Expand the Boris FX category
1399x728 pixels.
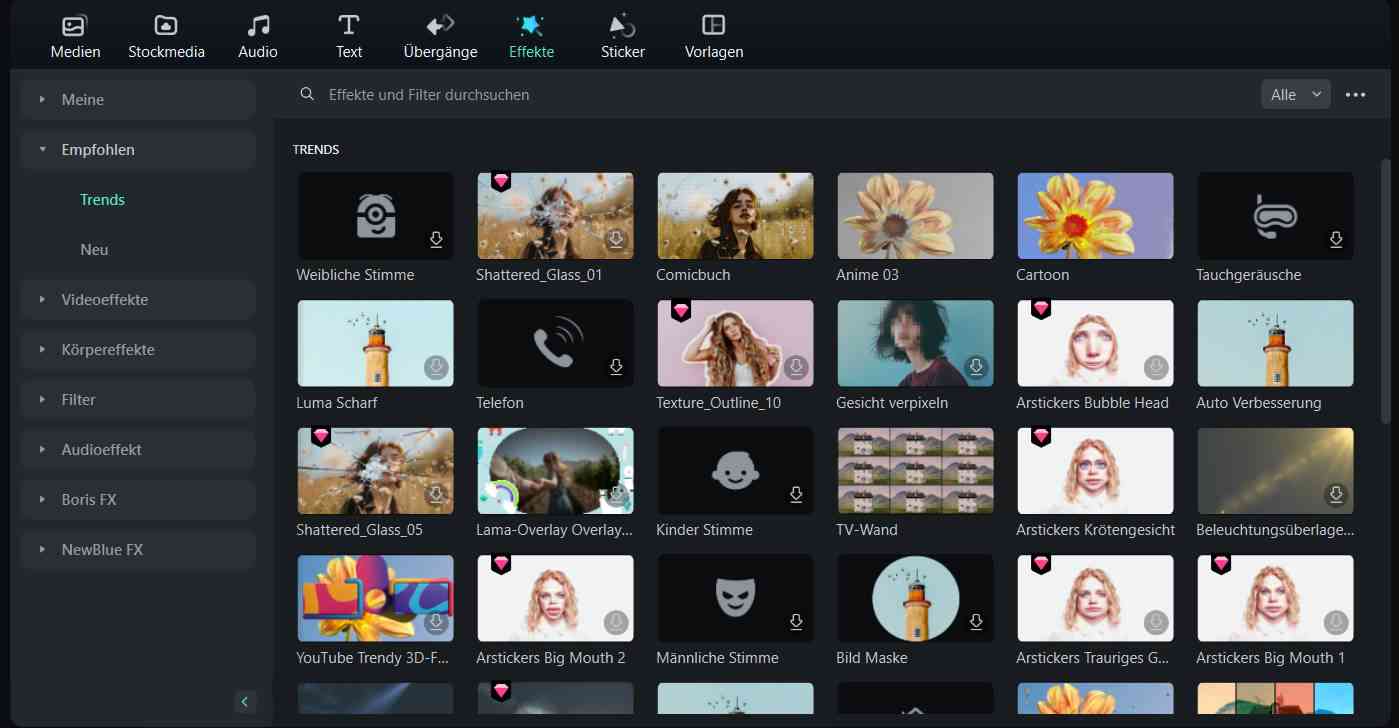coord(138,499)
